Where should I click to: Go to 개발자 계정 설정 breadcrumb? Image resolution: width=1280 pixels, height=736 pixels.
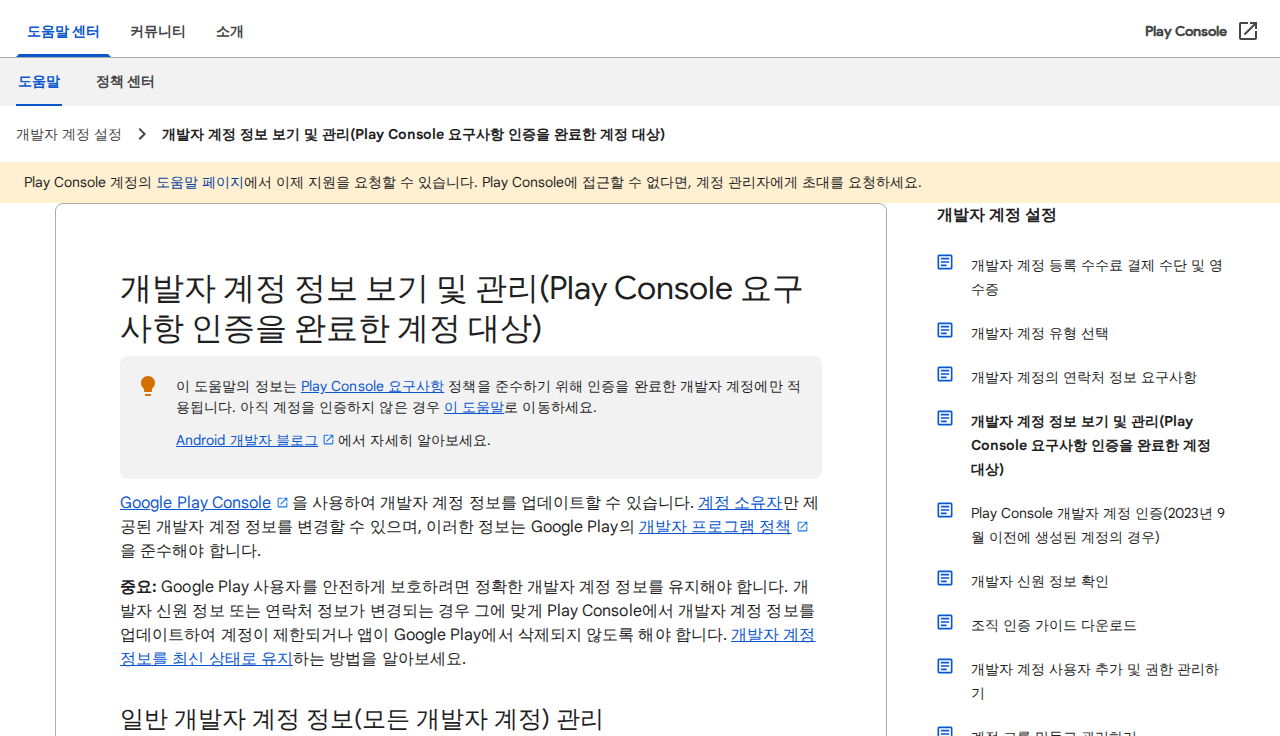point(69,134)
